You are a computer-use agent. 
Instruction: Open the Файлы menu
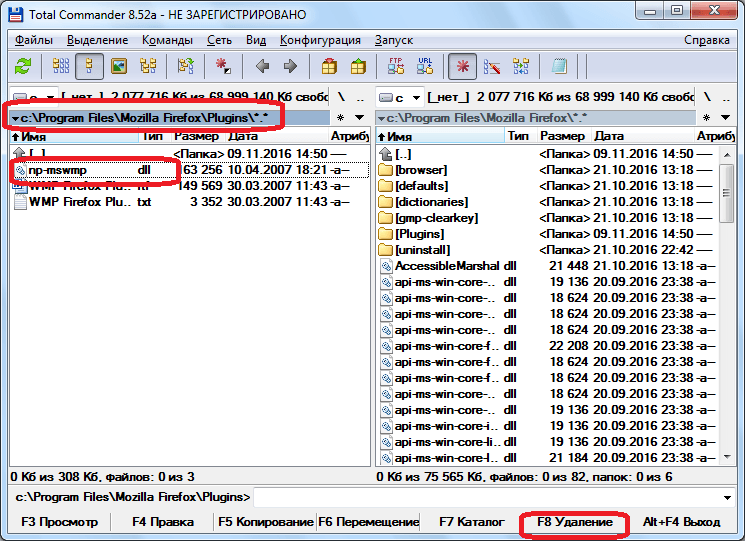tap(34, 40)
